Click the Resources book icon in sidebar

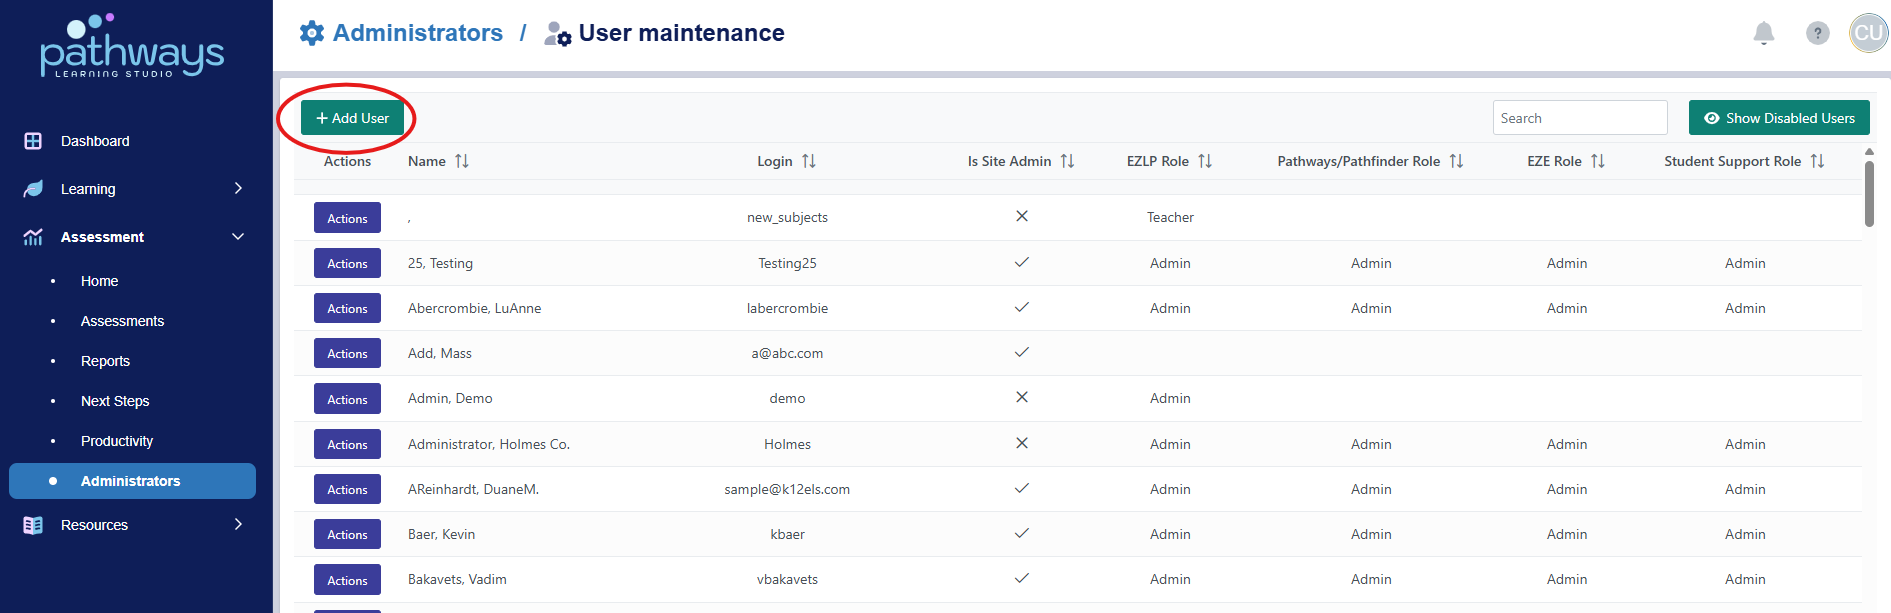(33, 525)
